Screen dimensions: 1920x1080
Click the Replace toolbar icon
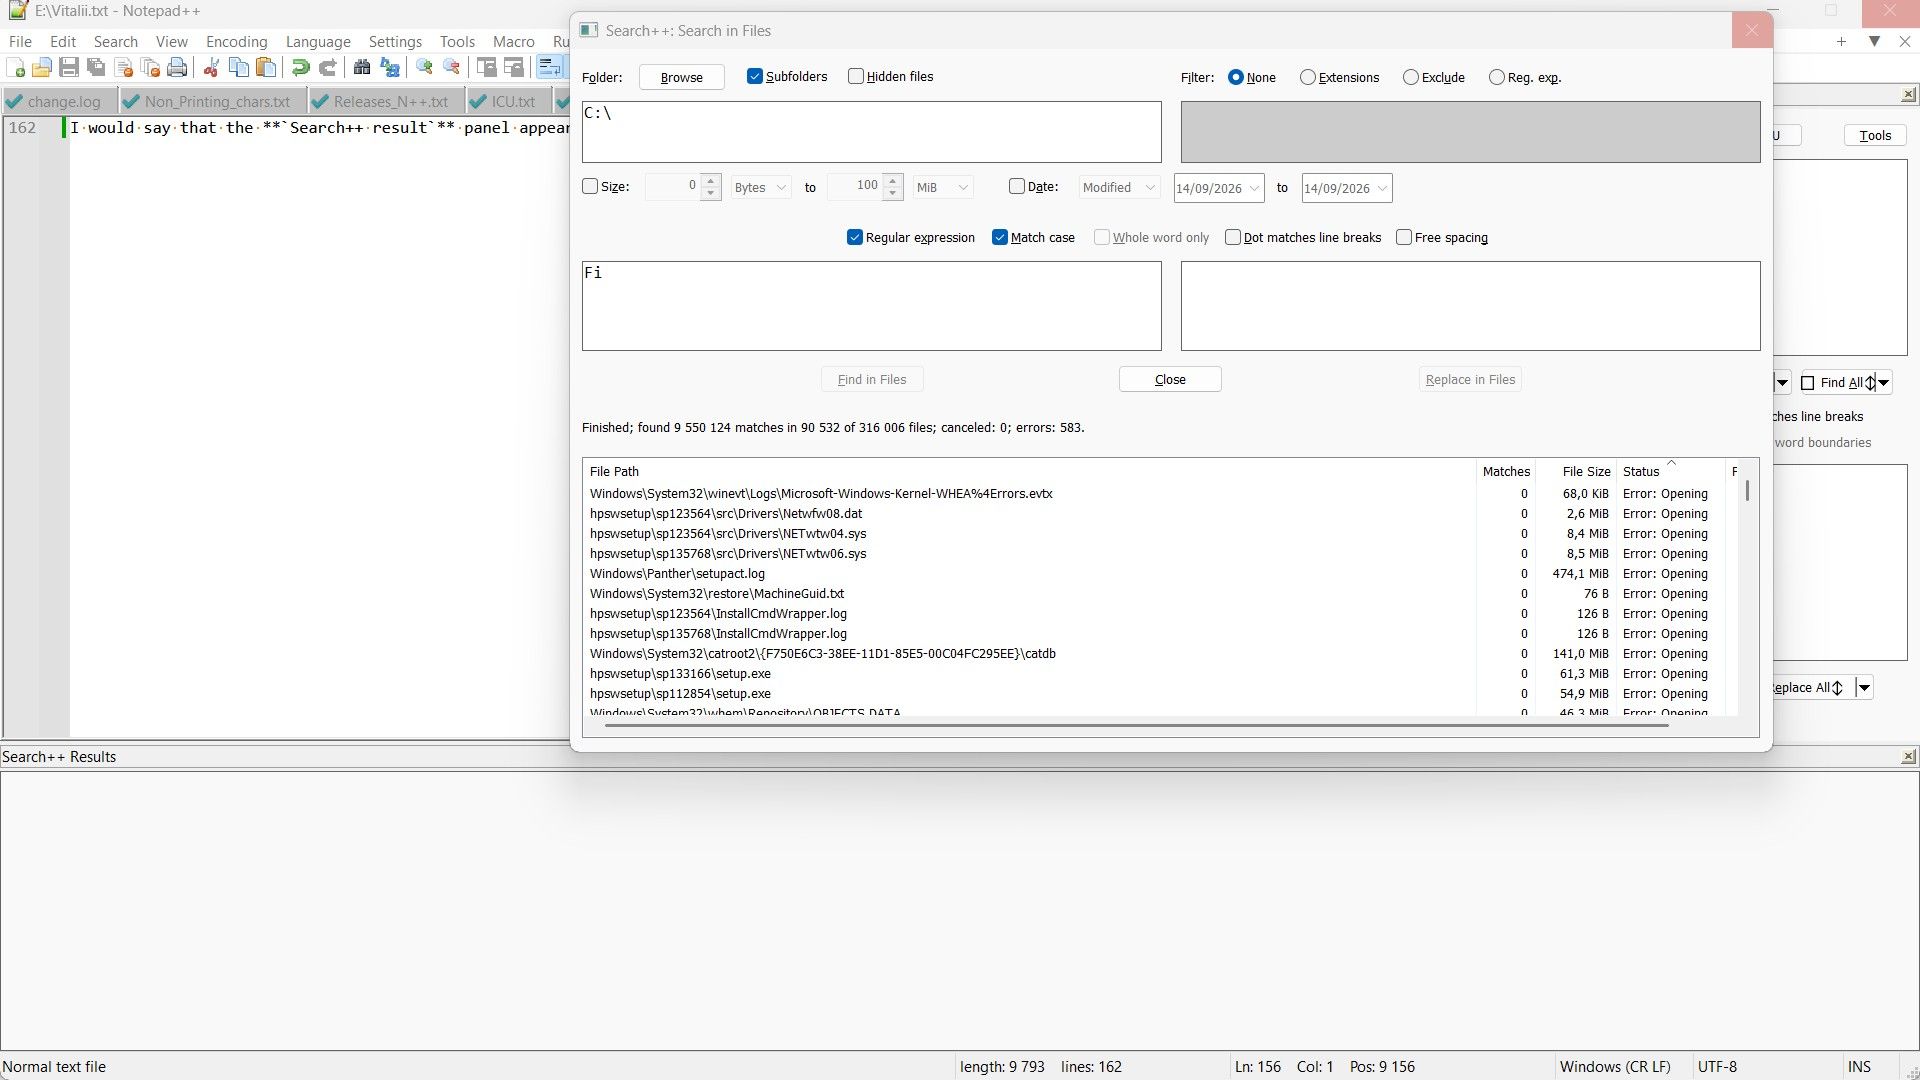[390, 68]
